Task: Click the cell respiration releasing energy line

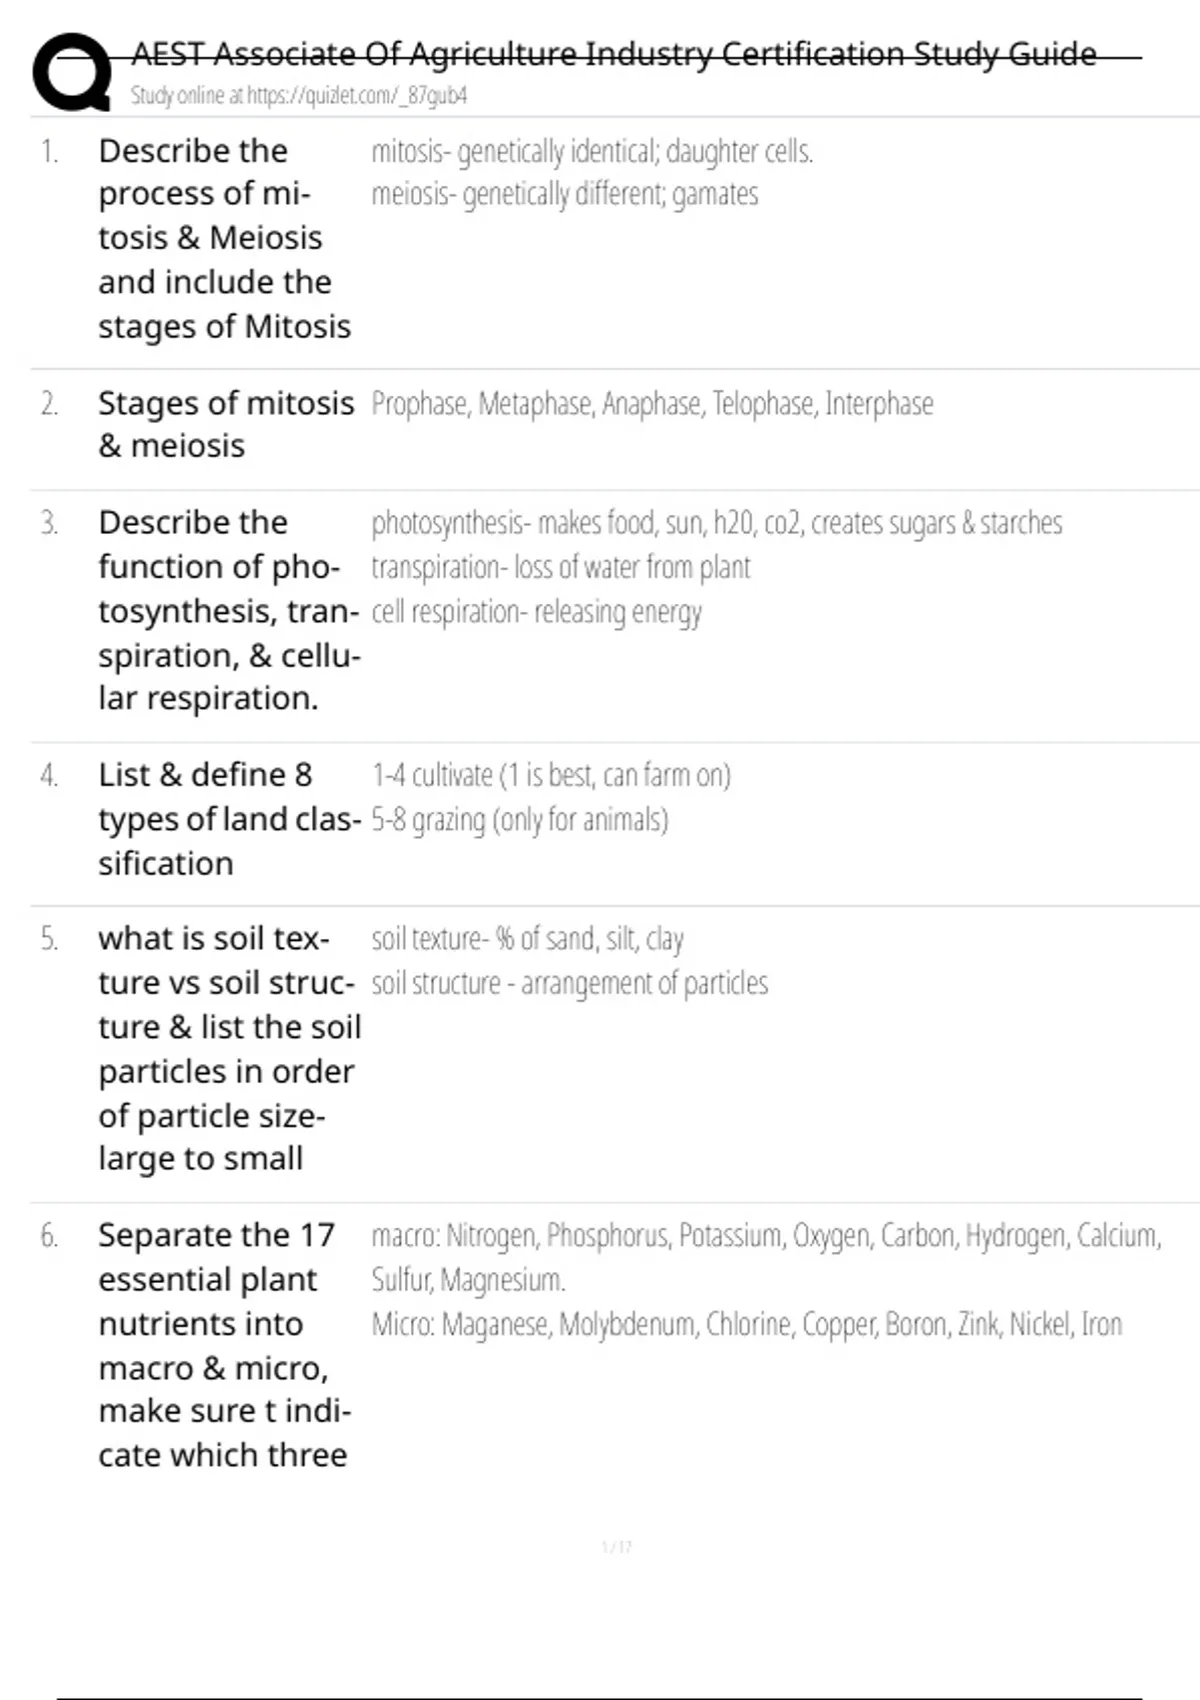Action: tap(536, 611)
